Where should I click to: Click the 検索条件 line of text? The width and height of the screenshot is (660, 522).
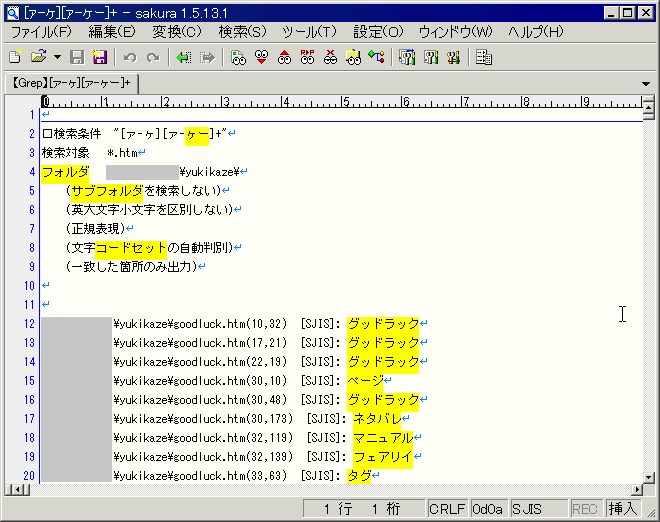click(x=139, y=133)
